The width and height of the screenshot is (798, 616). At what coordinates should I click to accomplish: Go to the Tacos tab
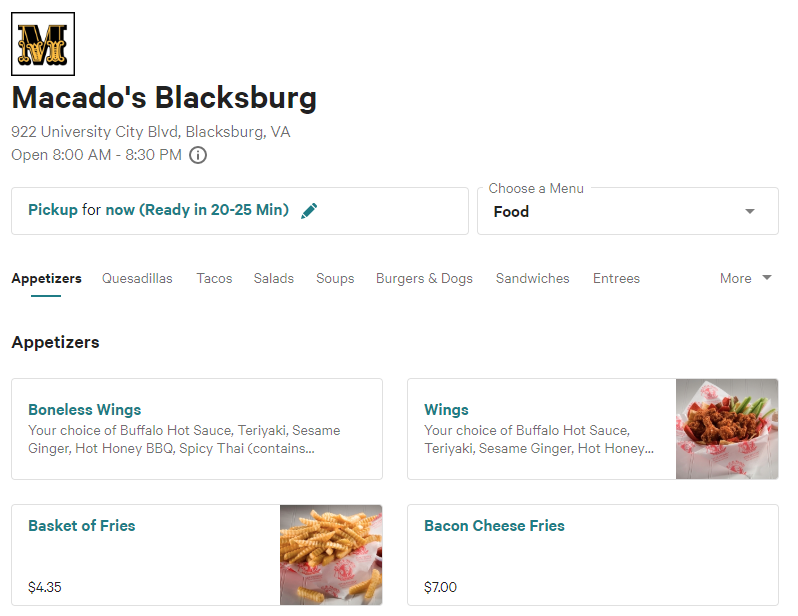(x=214, y=278)
